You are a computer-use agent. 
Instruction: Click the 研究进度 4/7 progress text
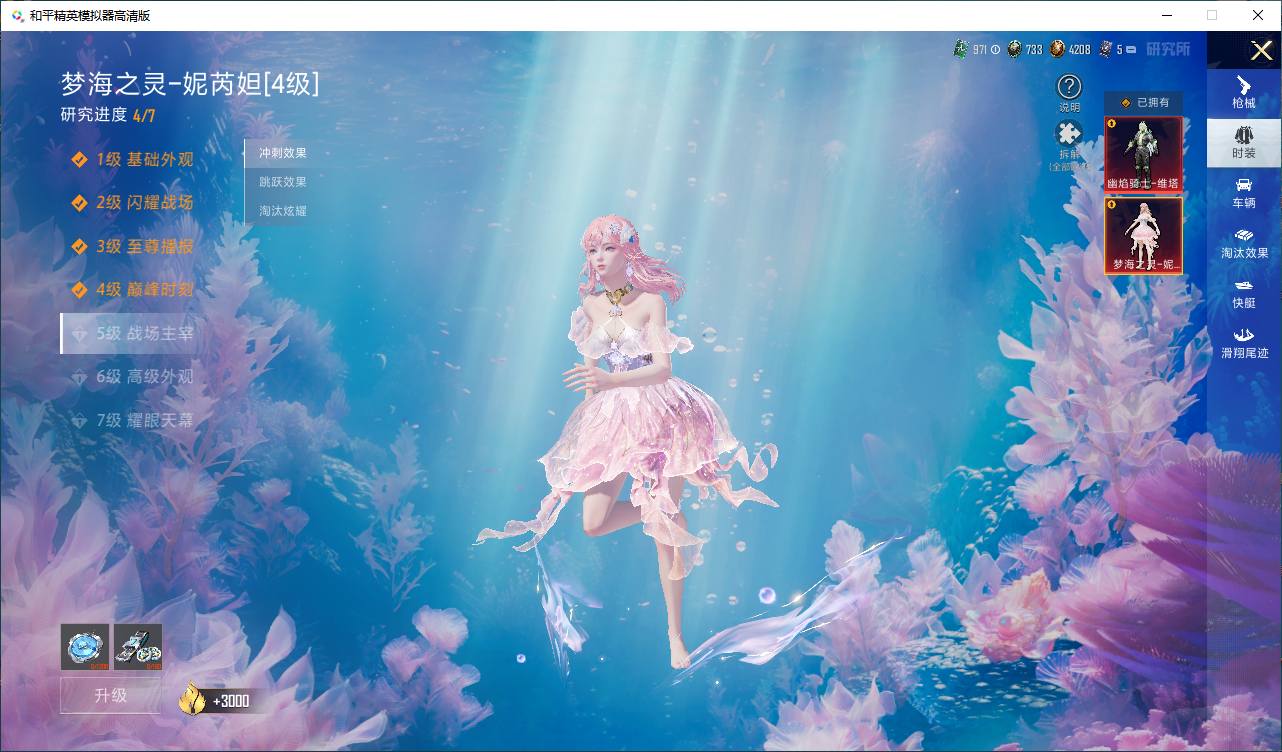108,115
